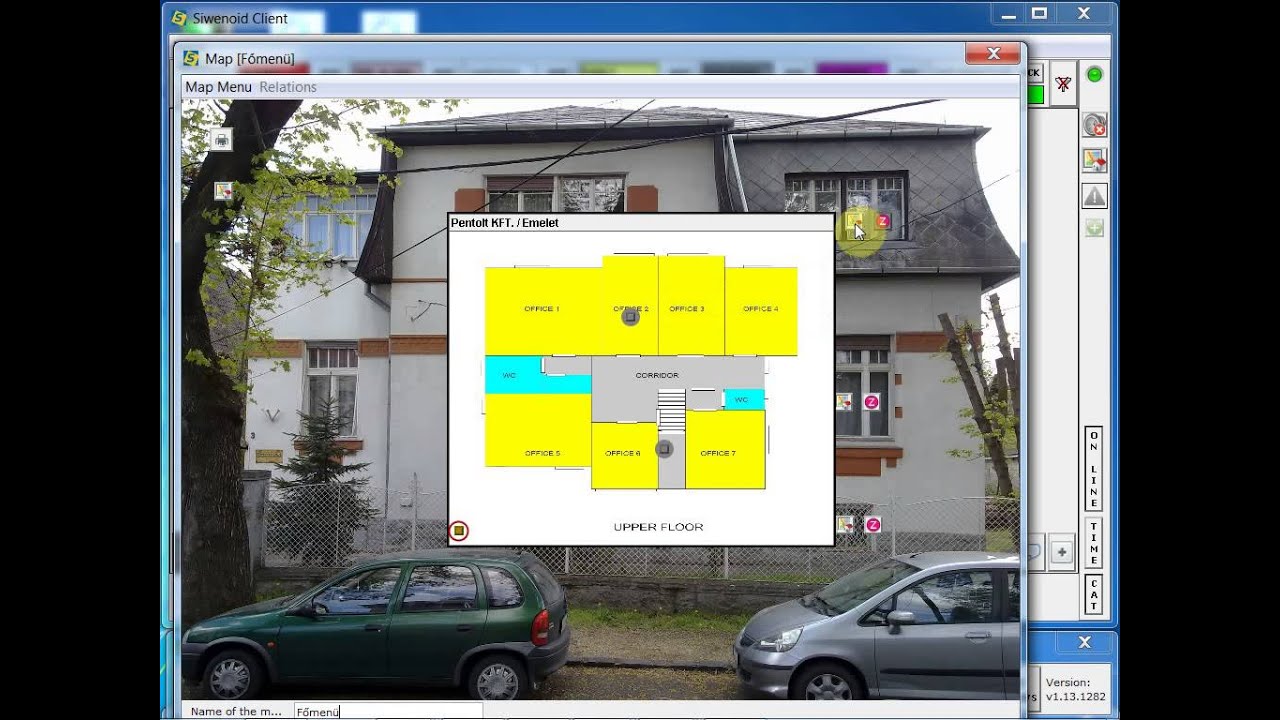This screenshot has height=720, width=1280.
Task: Click the middle-floor pink Z zone icon
Action: coord(871,402)
